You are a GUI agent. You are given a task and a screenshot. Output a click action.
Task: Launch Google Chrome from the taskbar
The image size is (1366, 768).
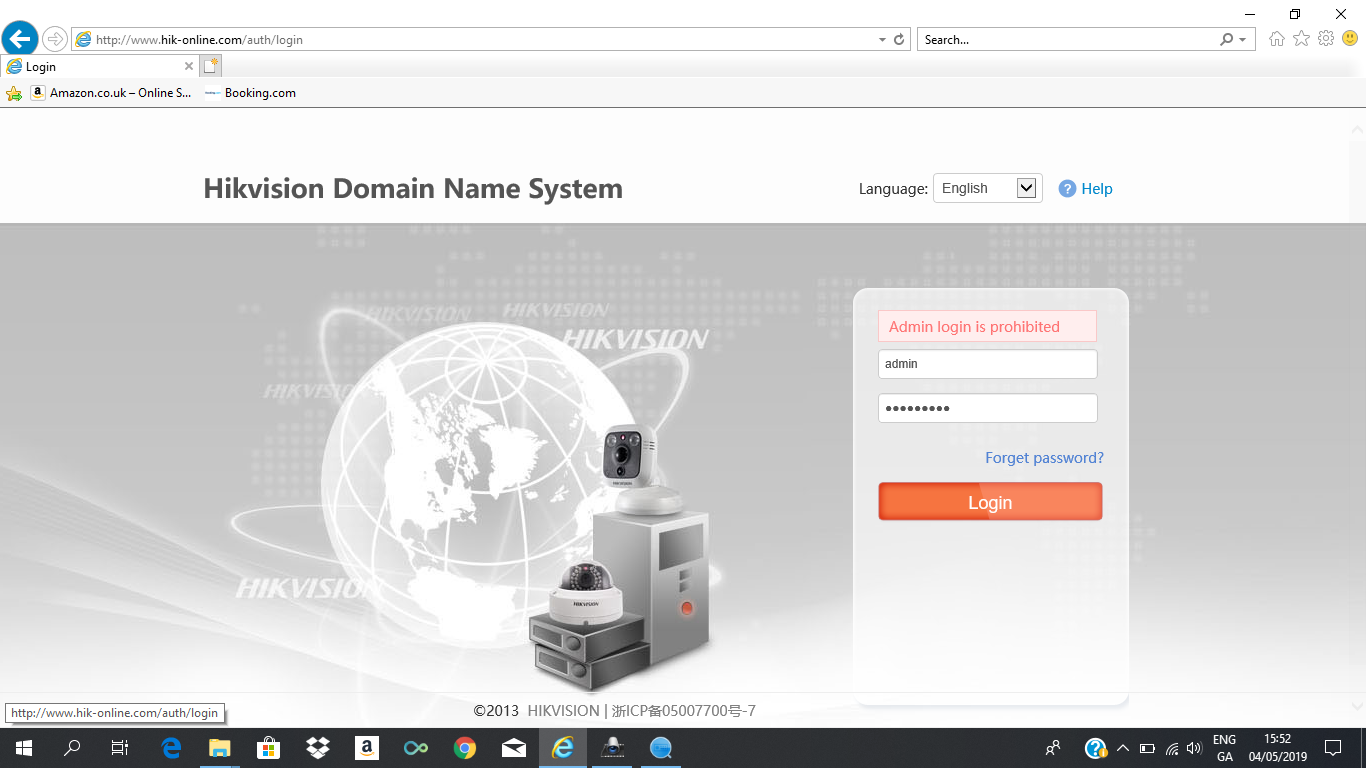(x=464, y=748)
